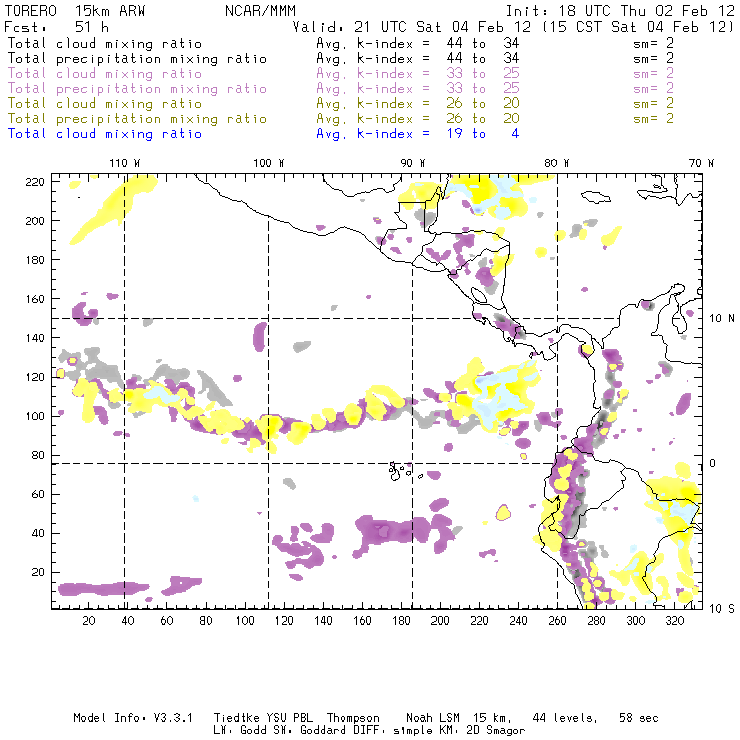The image size is (740, 740).
Task: Select the '260' tick on bottom axis
Action: [557, 620]
